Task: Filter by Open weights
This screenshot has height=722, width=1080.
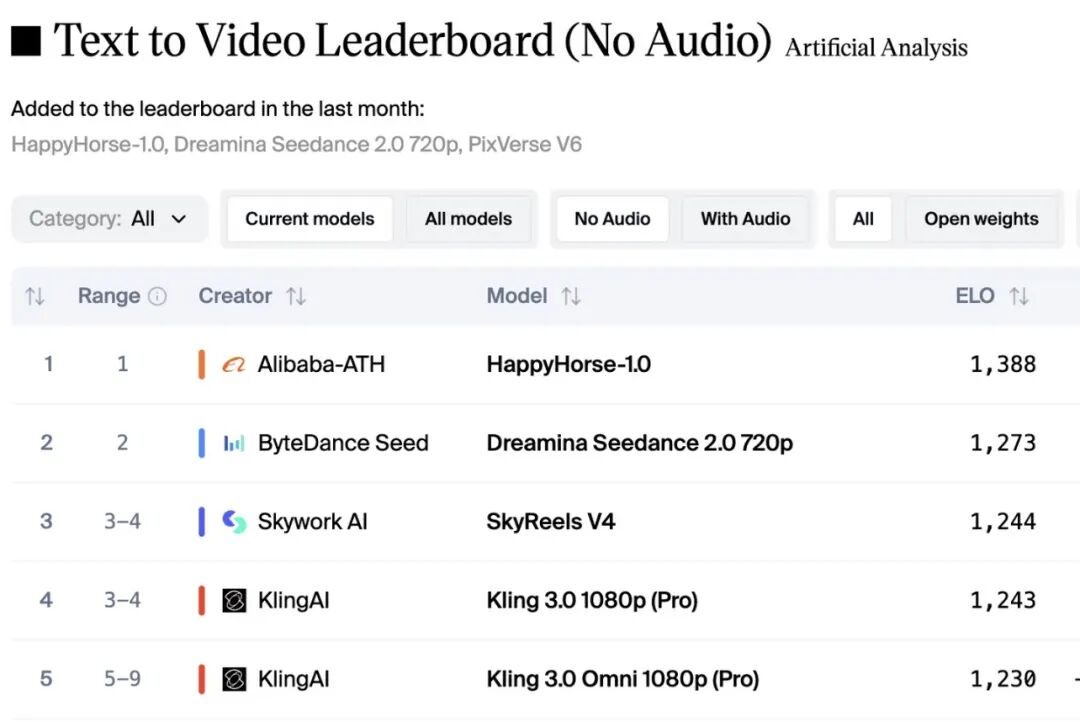Action: tap(981, 219)
